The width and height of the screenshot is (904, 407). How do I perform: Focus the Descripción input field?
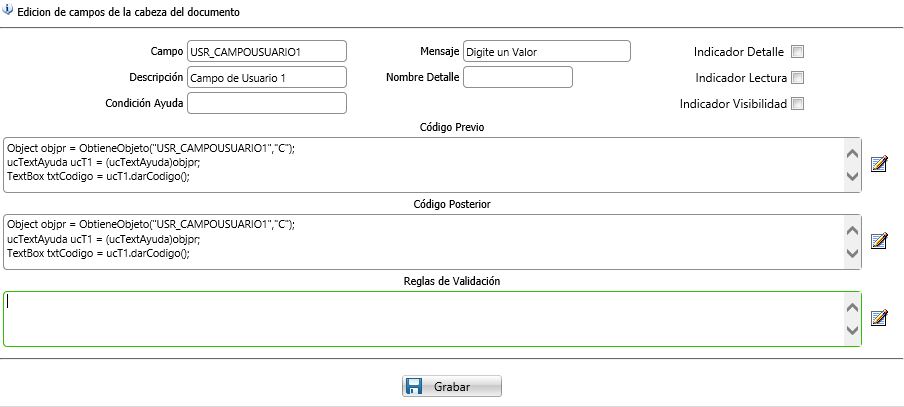[266, 77]
